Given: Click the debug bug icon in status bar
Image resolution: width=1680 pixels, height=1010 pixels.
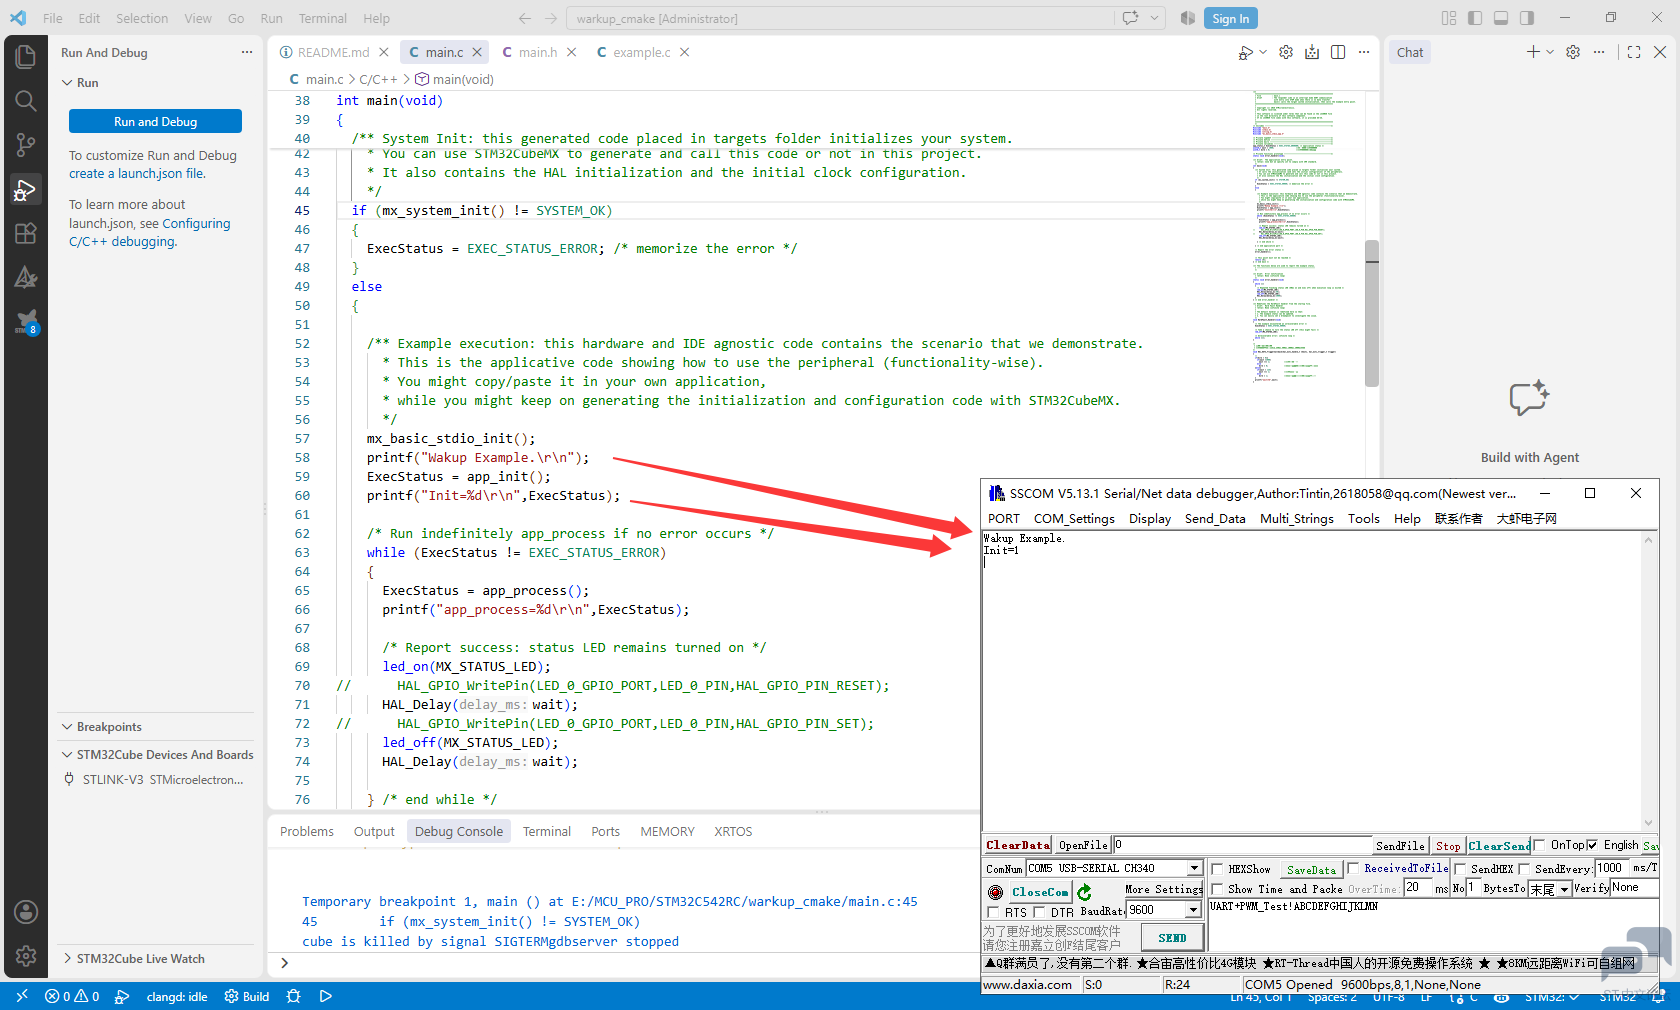Looking at the screenshot, I should click(293, 996).
